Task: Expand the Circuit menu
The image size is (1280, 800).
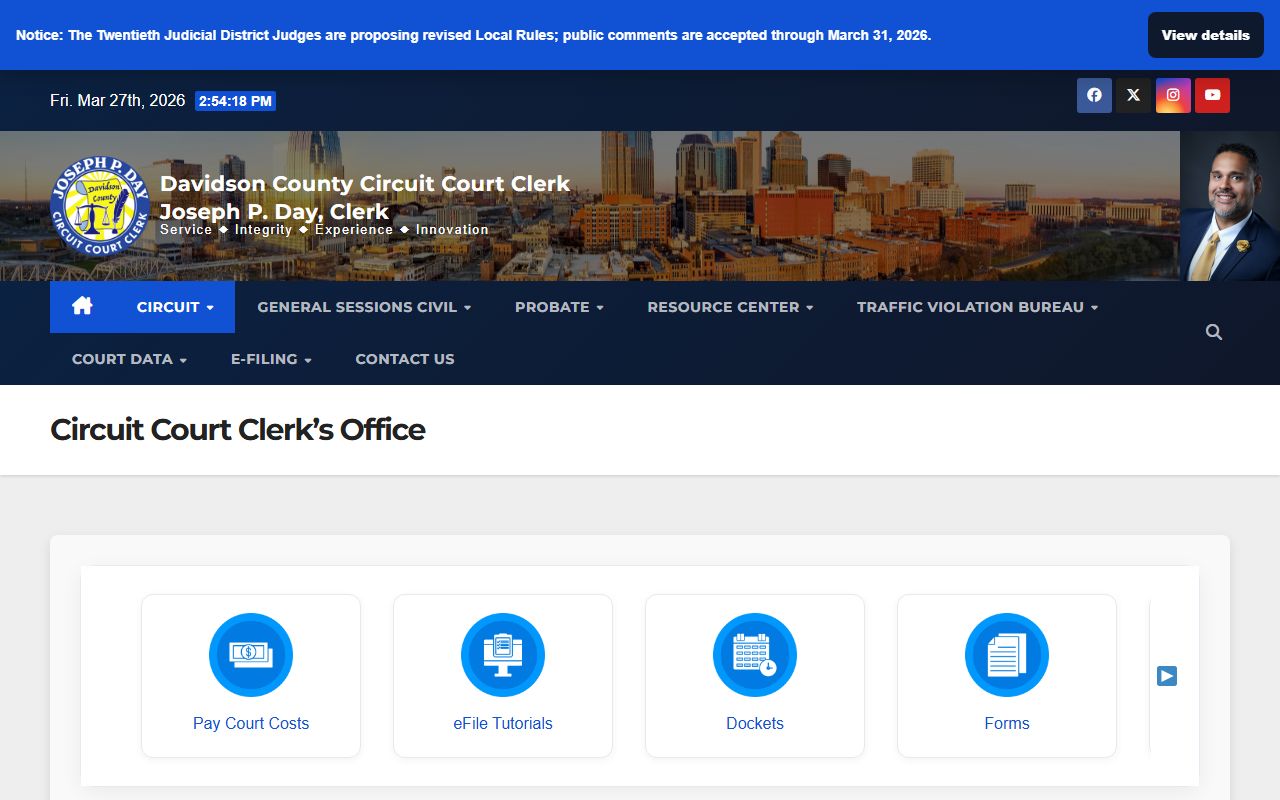Action: (x=175, y=307)
